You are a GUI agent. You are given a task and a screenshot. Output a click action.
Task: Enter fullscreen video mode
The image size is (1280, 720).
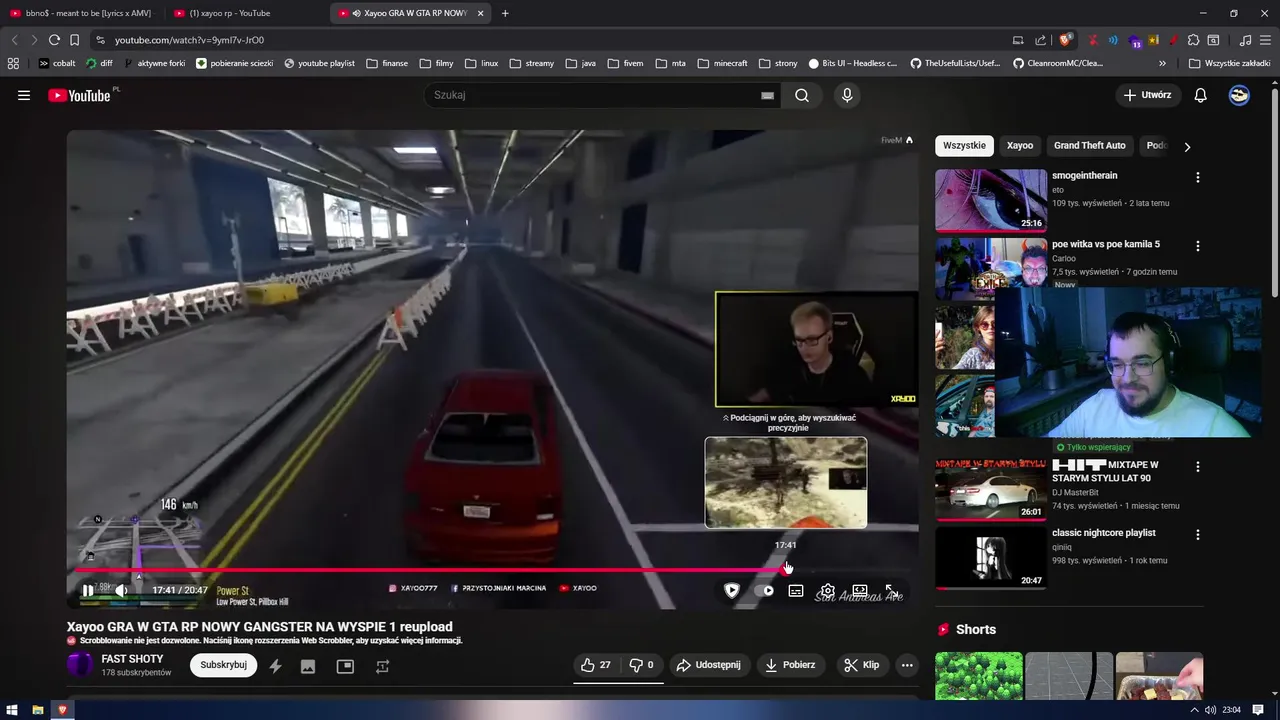(891, 590)
